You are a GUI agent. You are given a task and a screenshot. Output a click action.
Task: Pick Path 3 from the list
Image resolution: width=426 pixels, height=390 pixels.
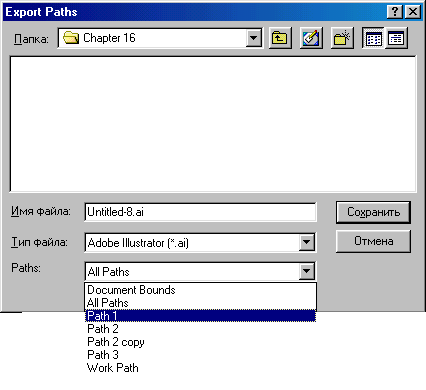pyautogui.click(x=201, y=355)
